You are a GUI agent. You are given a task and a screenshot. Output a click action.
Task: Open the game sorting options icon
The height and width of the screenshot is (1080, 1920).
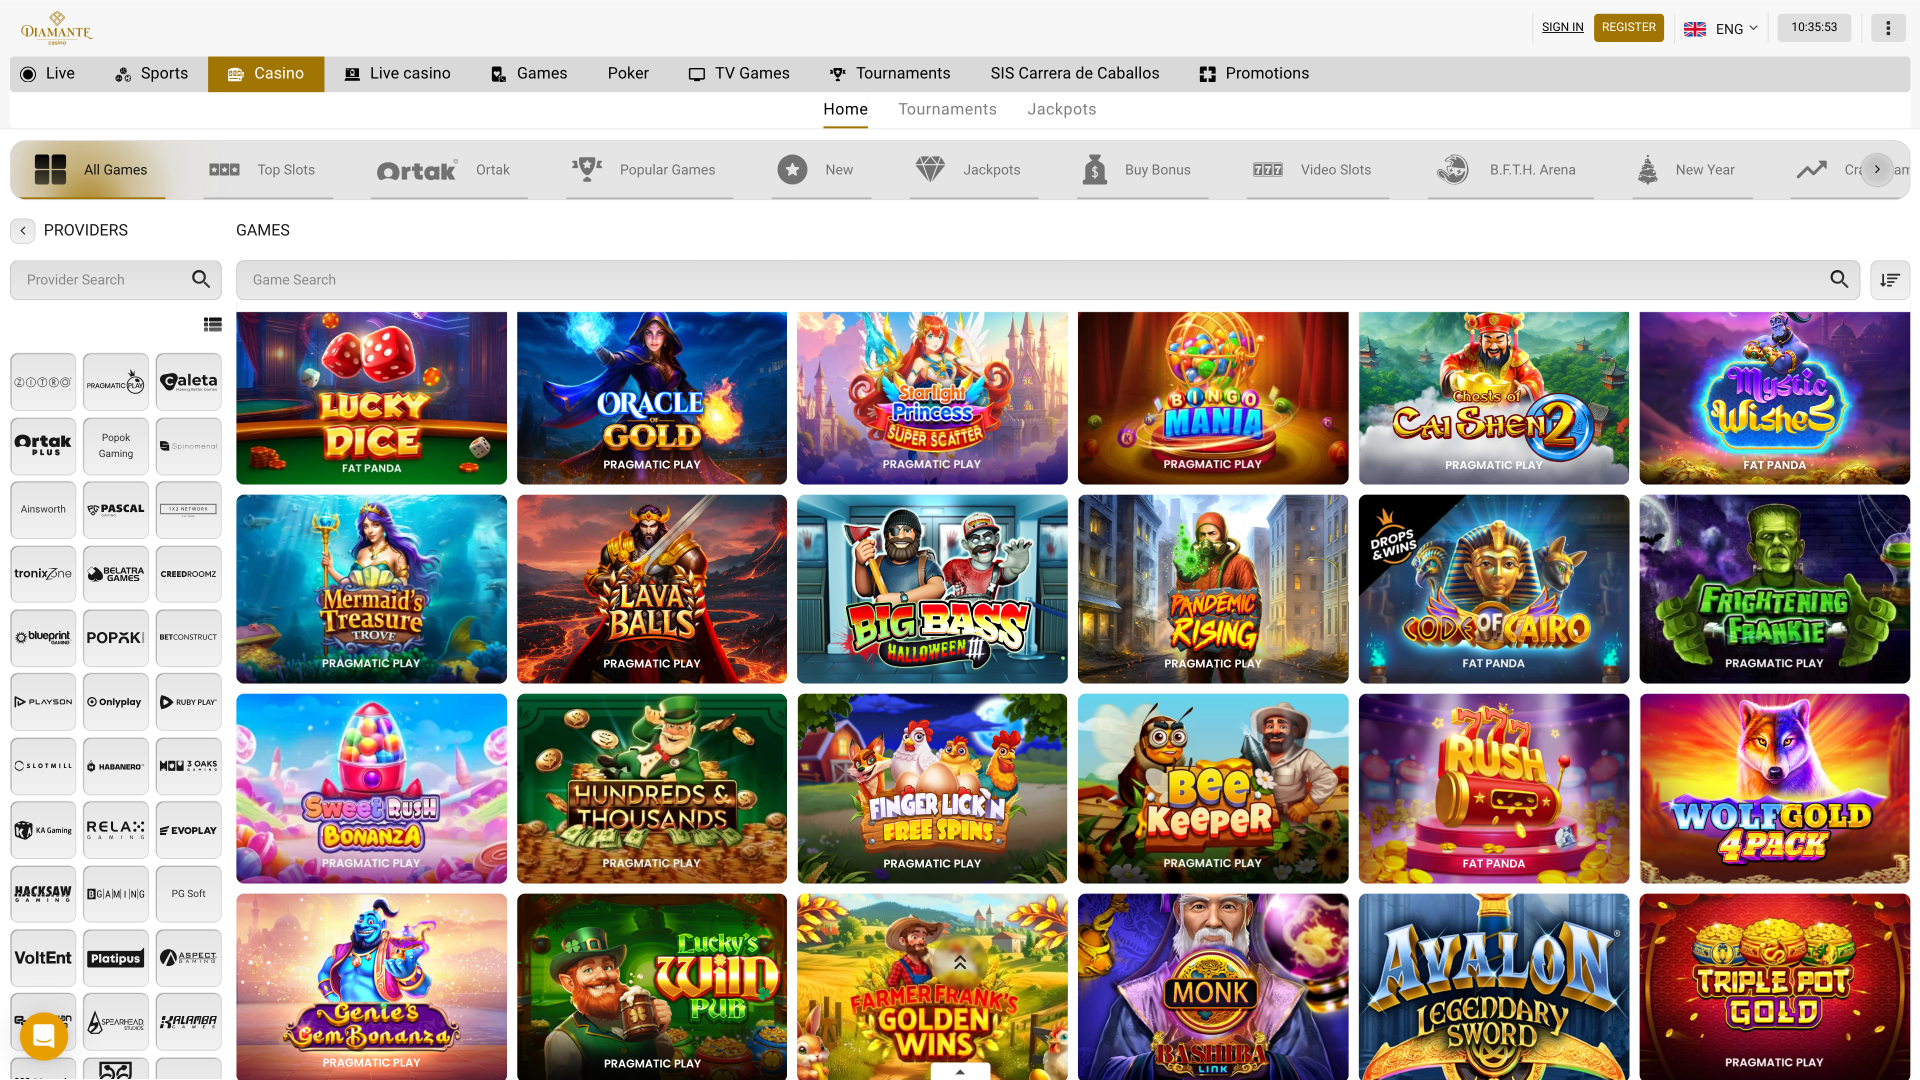1889,280
